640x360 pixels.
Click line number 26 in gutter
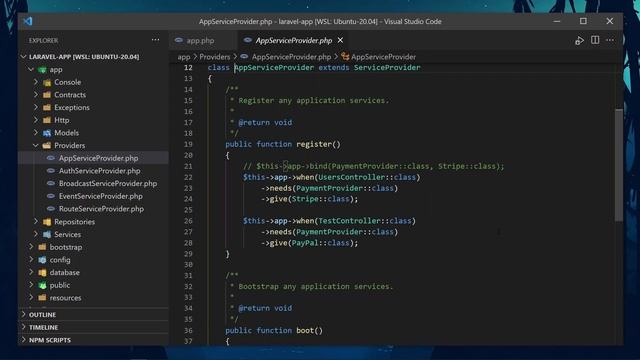click(x=188, y=221)
